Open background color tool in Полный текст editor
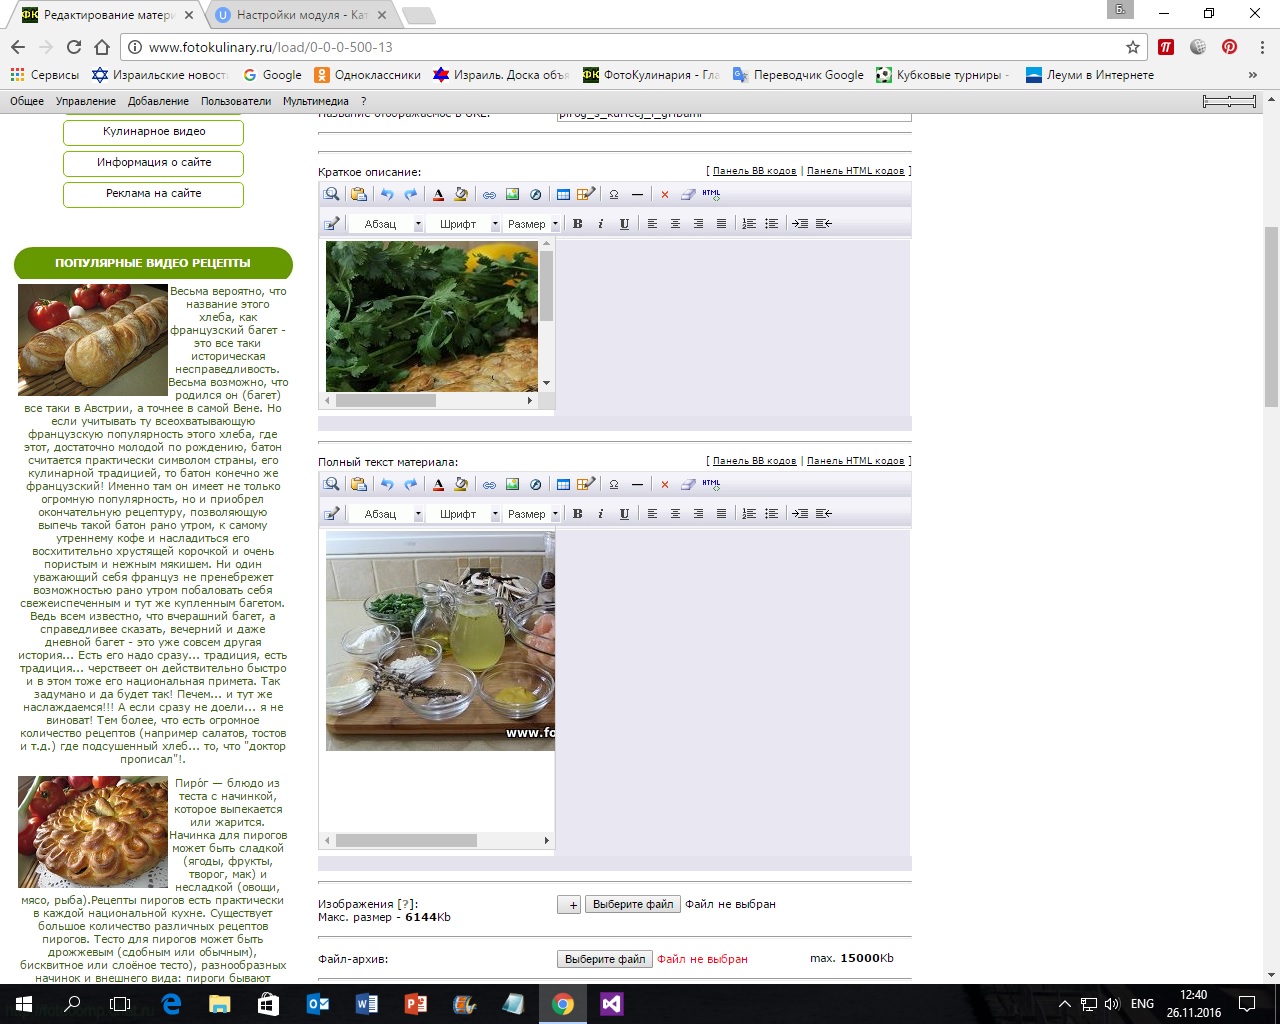The width and height of the screenshot is (1280, 1024). [461, 484]
